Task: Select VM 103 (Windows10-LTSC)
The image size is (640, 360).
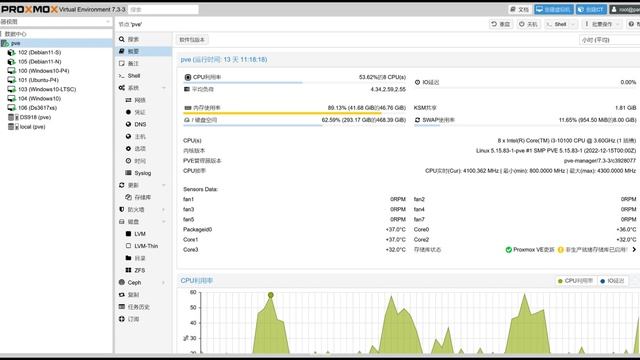Action: (56, 89)
